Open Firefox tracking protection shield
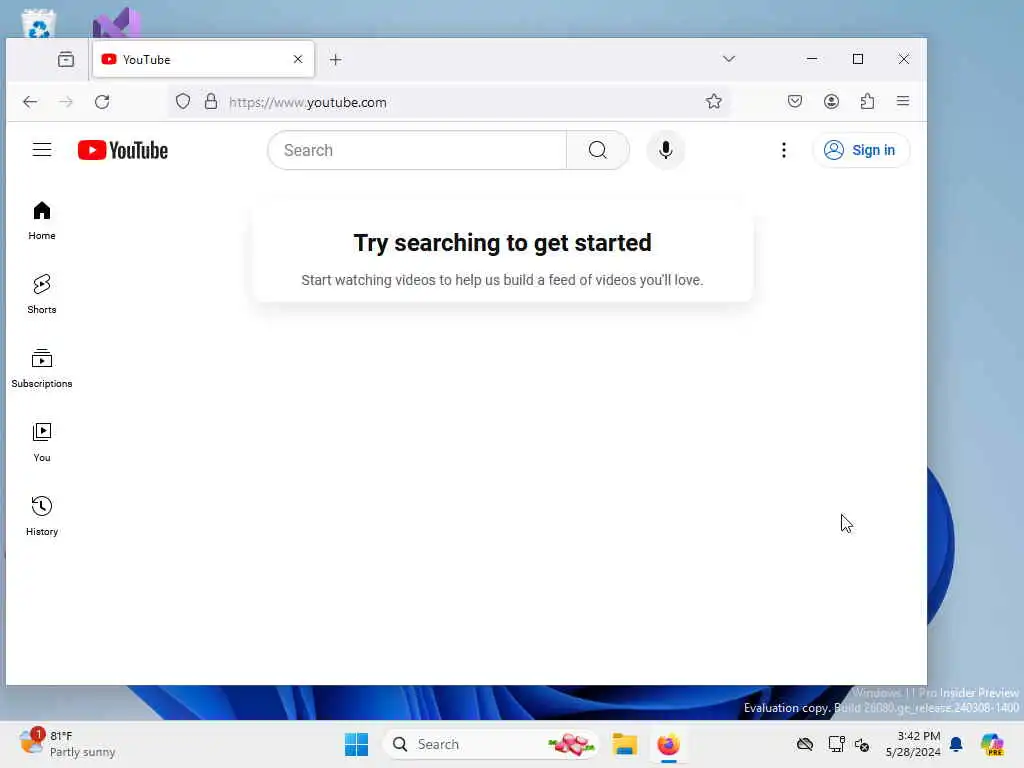 coord(183,101)
